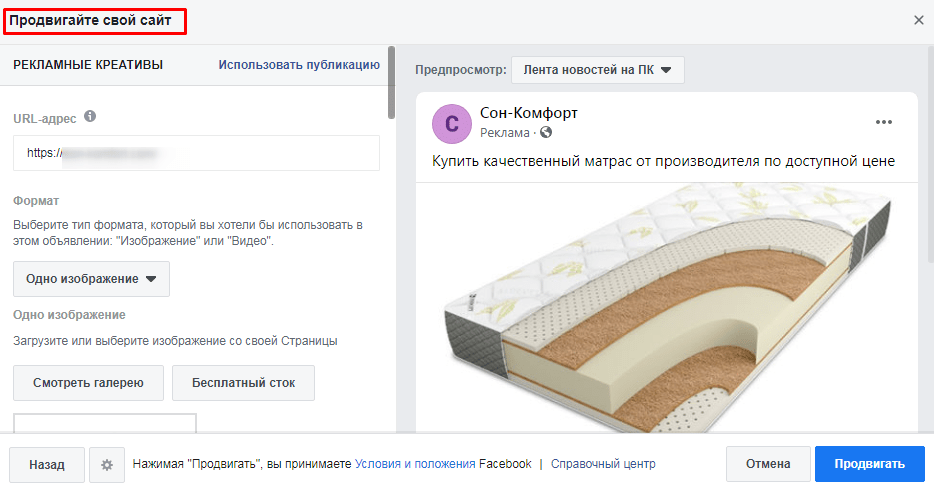Click the blue Продвигать button
Viewport: 934px width, 494px height.
click(x=869, y=464)
